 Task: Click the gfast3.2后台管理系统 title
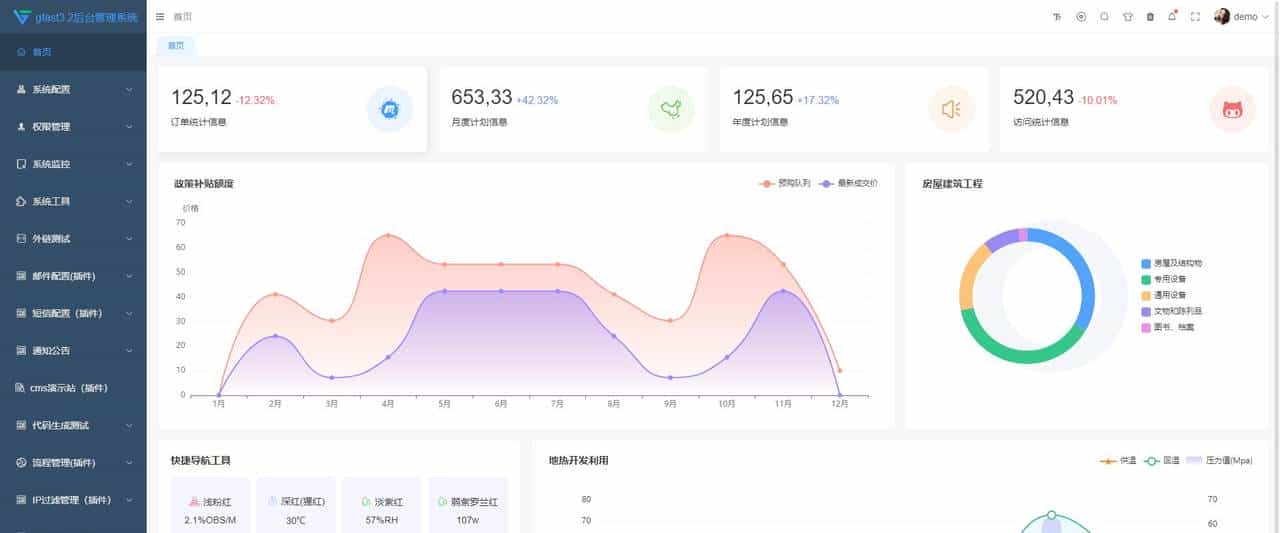85,17
